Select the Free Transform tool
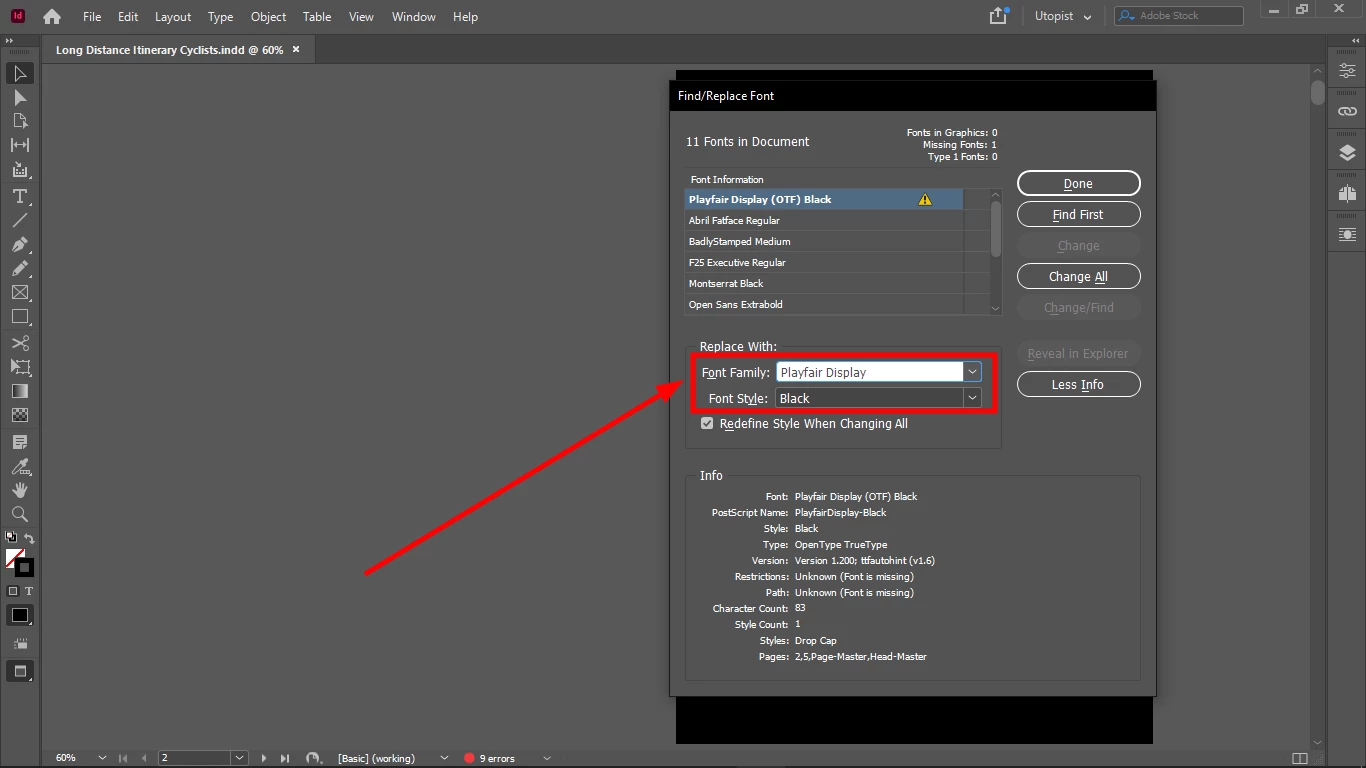Screen dimensions: 1366x768 pos(20,368)
